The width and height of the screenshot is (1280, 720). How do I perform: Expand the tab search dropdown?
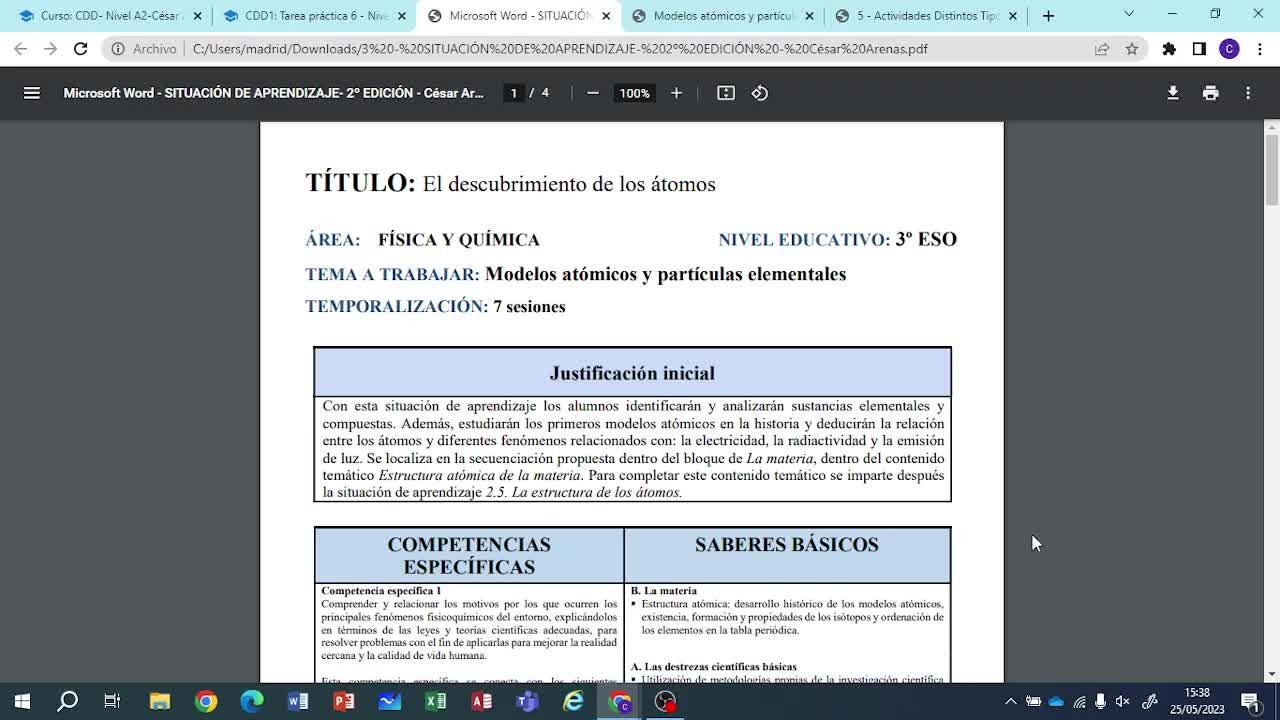1129,14
